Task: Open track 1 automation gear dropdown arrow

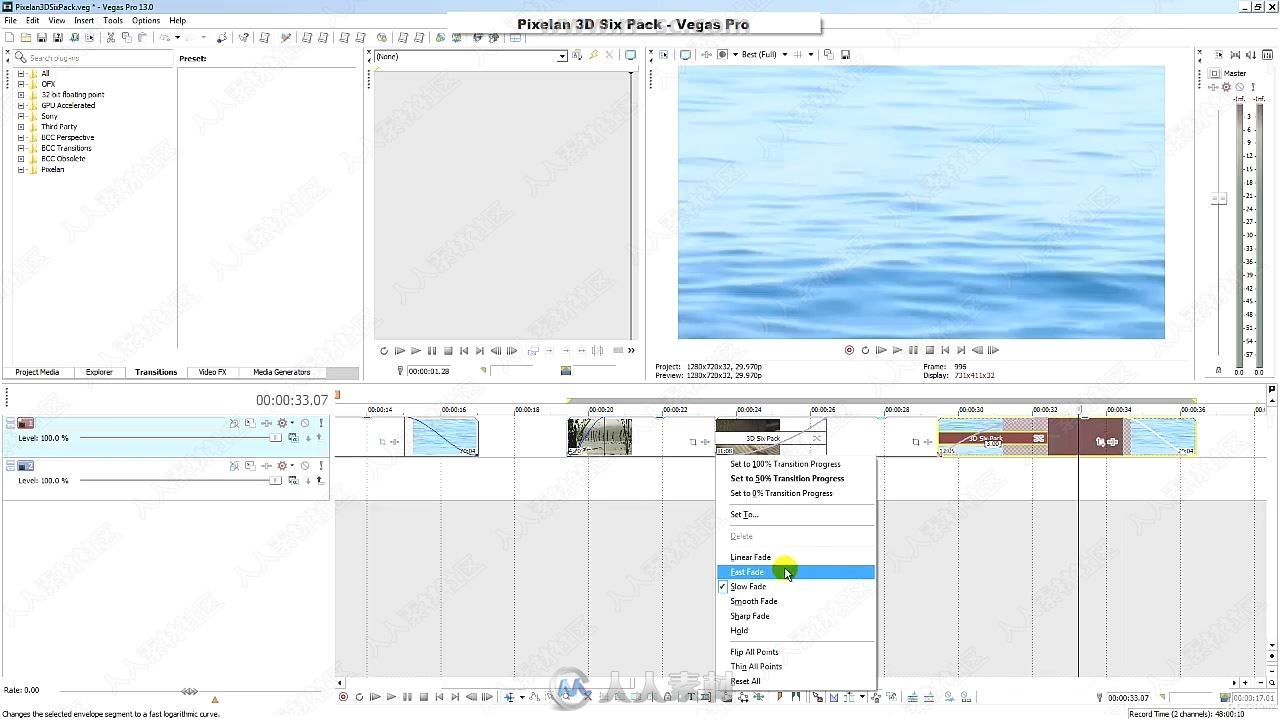Action: [x=292, y=423]
